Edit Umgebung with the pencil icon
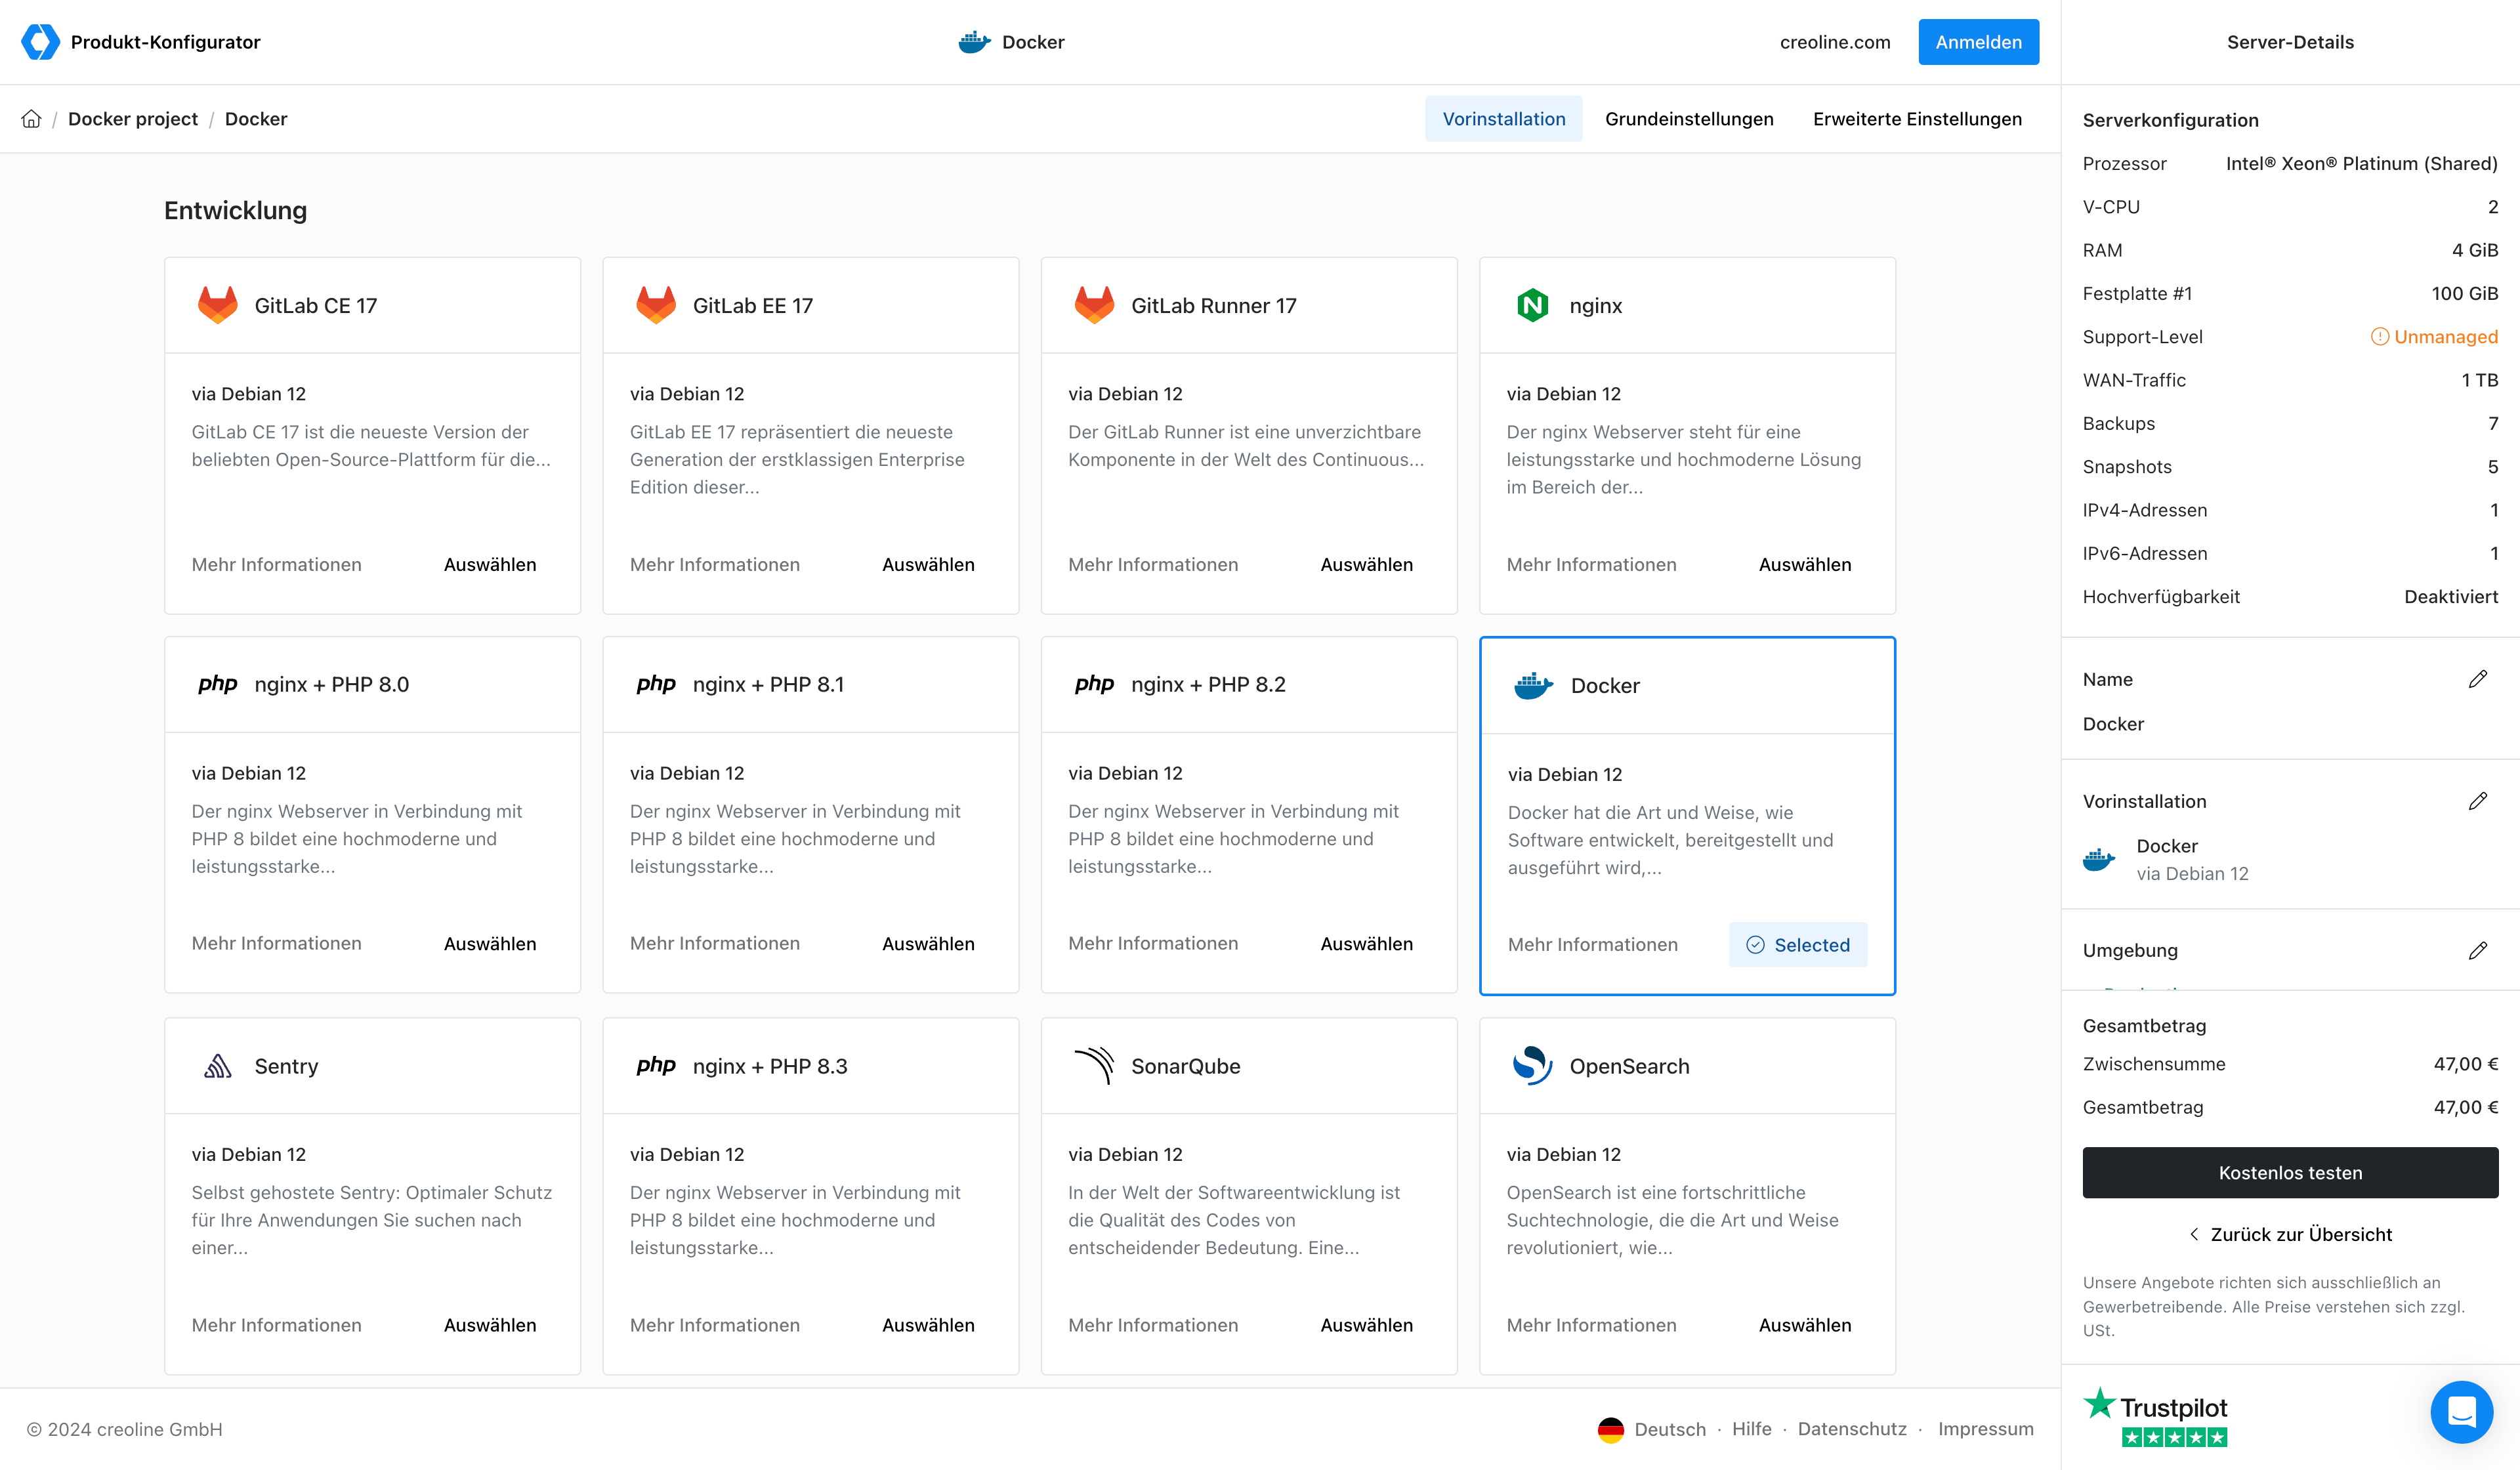Viewport: 2520px width, 1470px height. pyautogui.click(x=2477, y=951)
